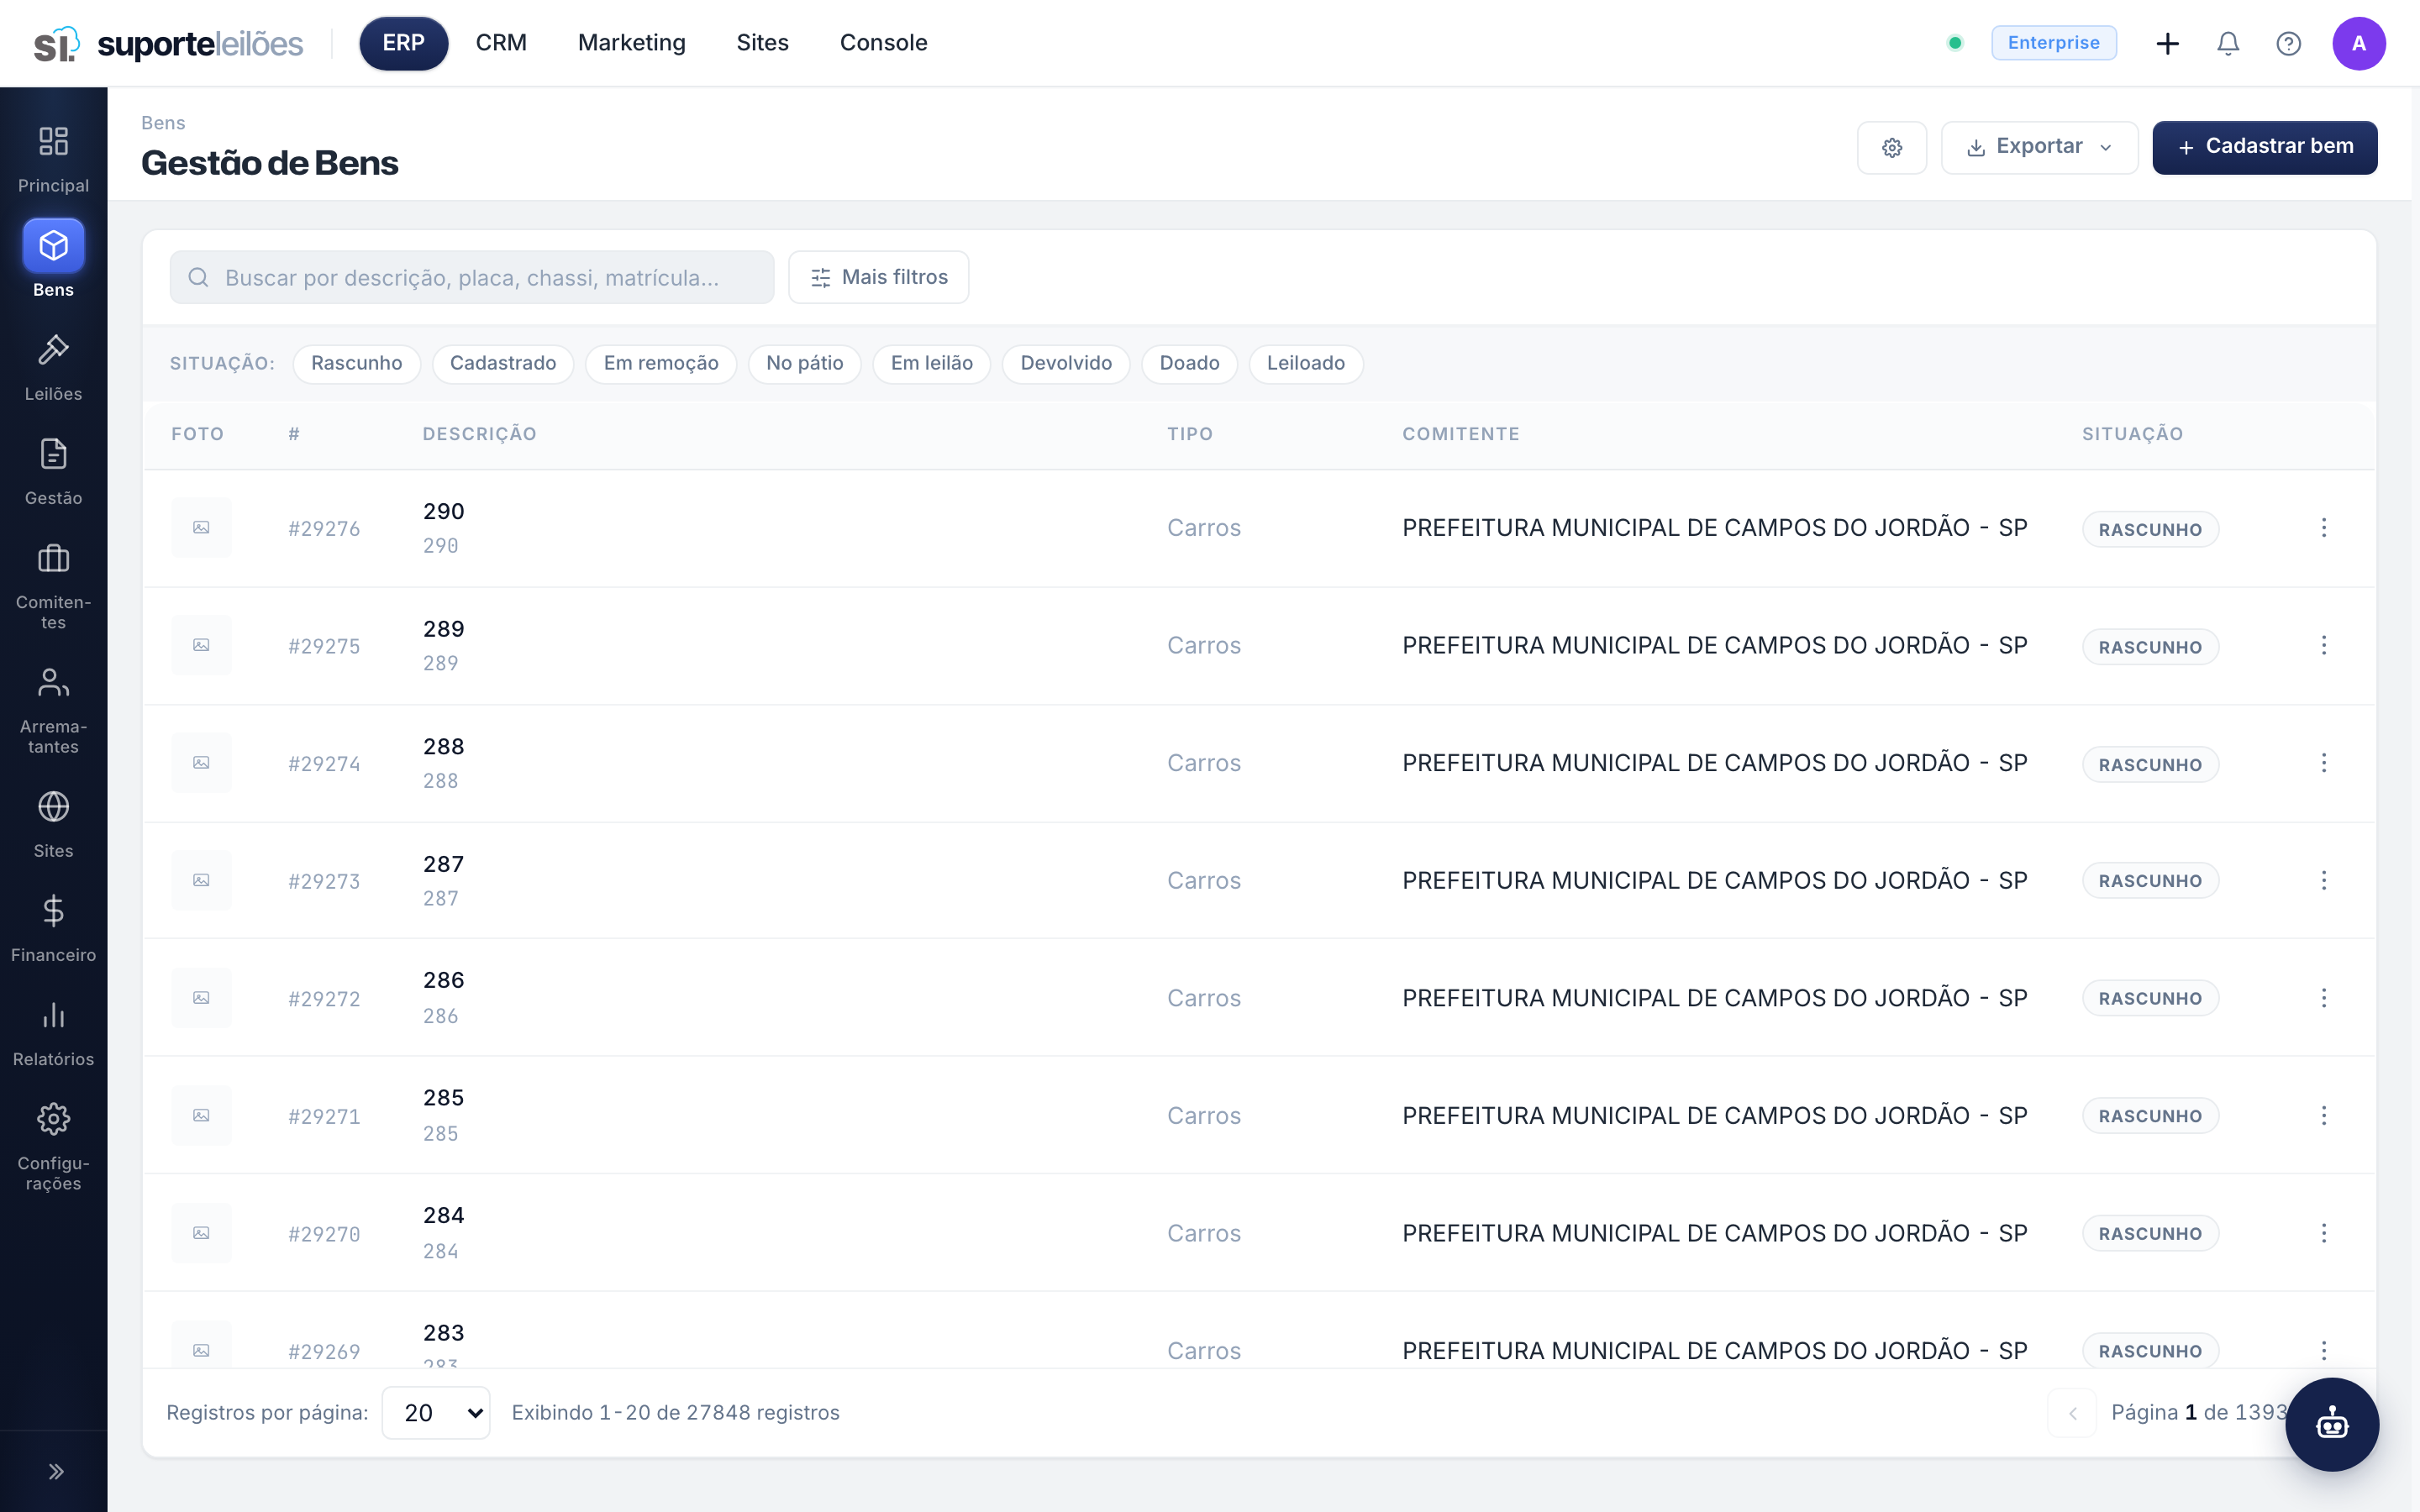2420x1512 pixels.
Task: Switch to ERP module tab
Action: [403, 43]
